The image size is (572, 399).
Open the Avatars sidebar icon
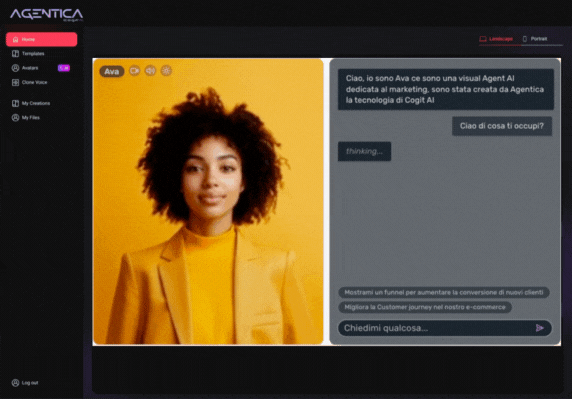pos(15,68)
